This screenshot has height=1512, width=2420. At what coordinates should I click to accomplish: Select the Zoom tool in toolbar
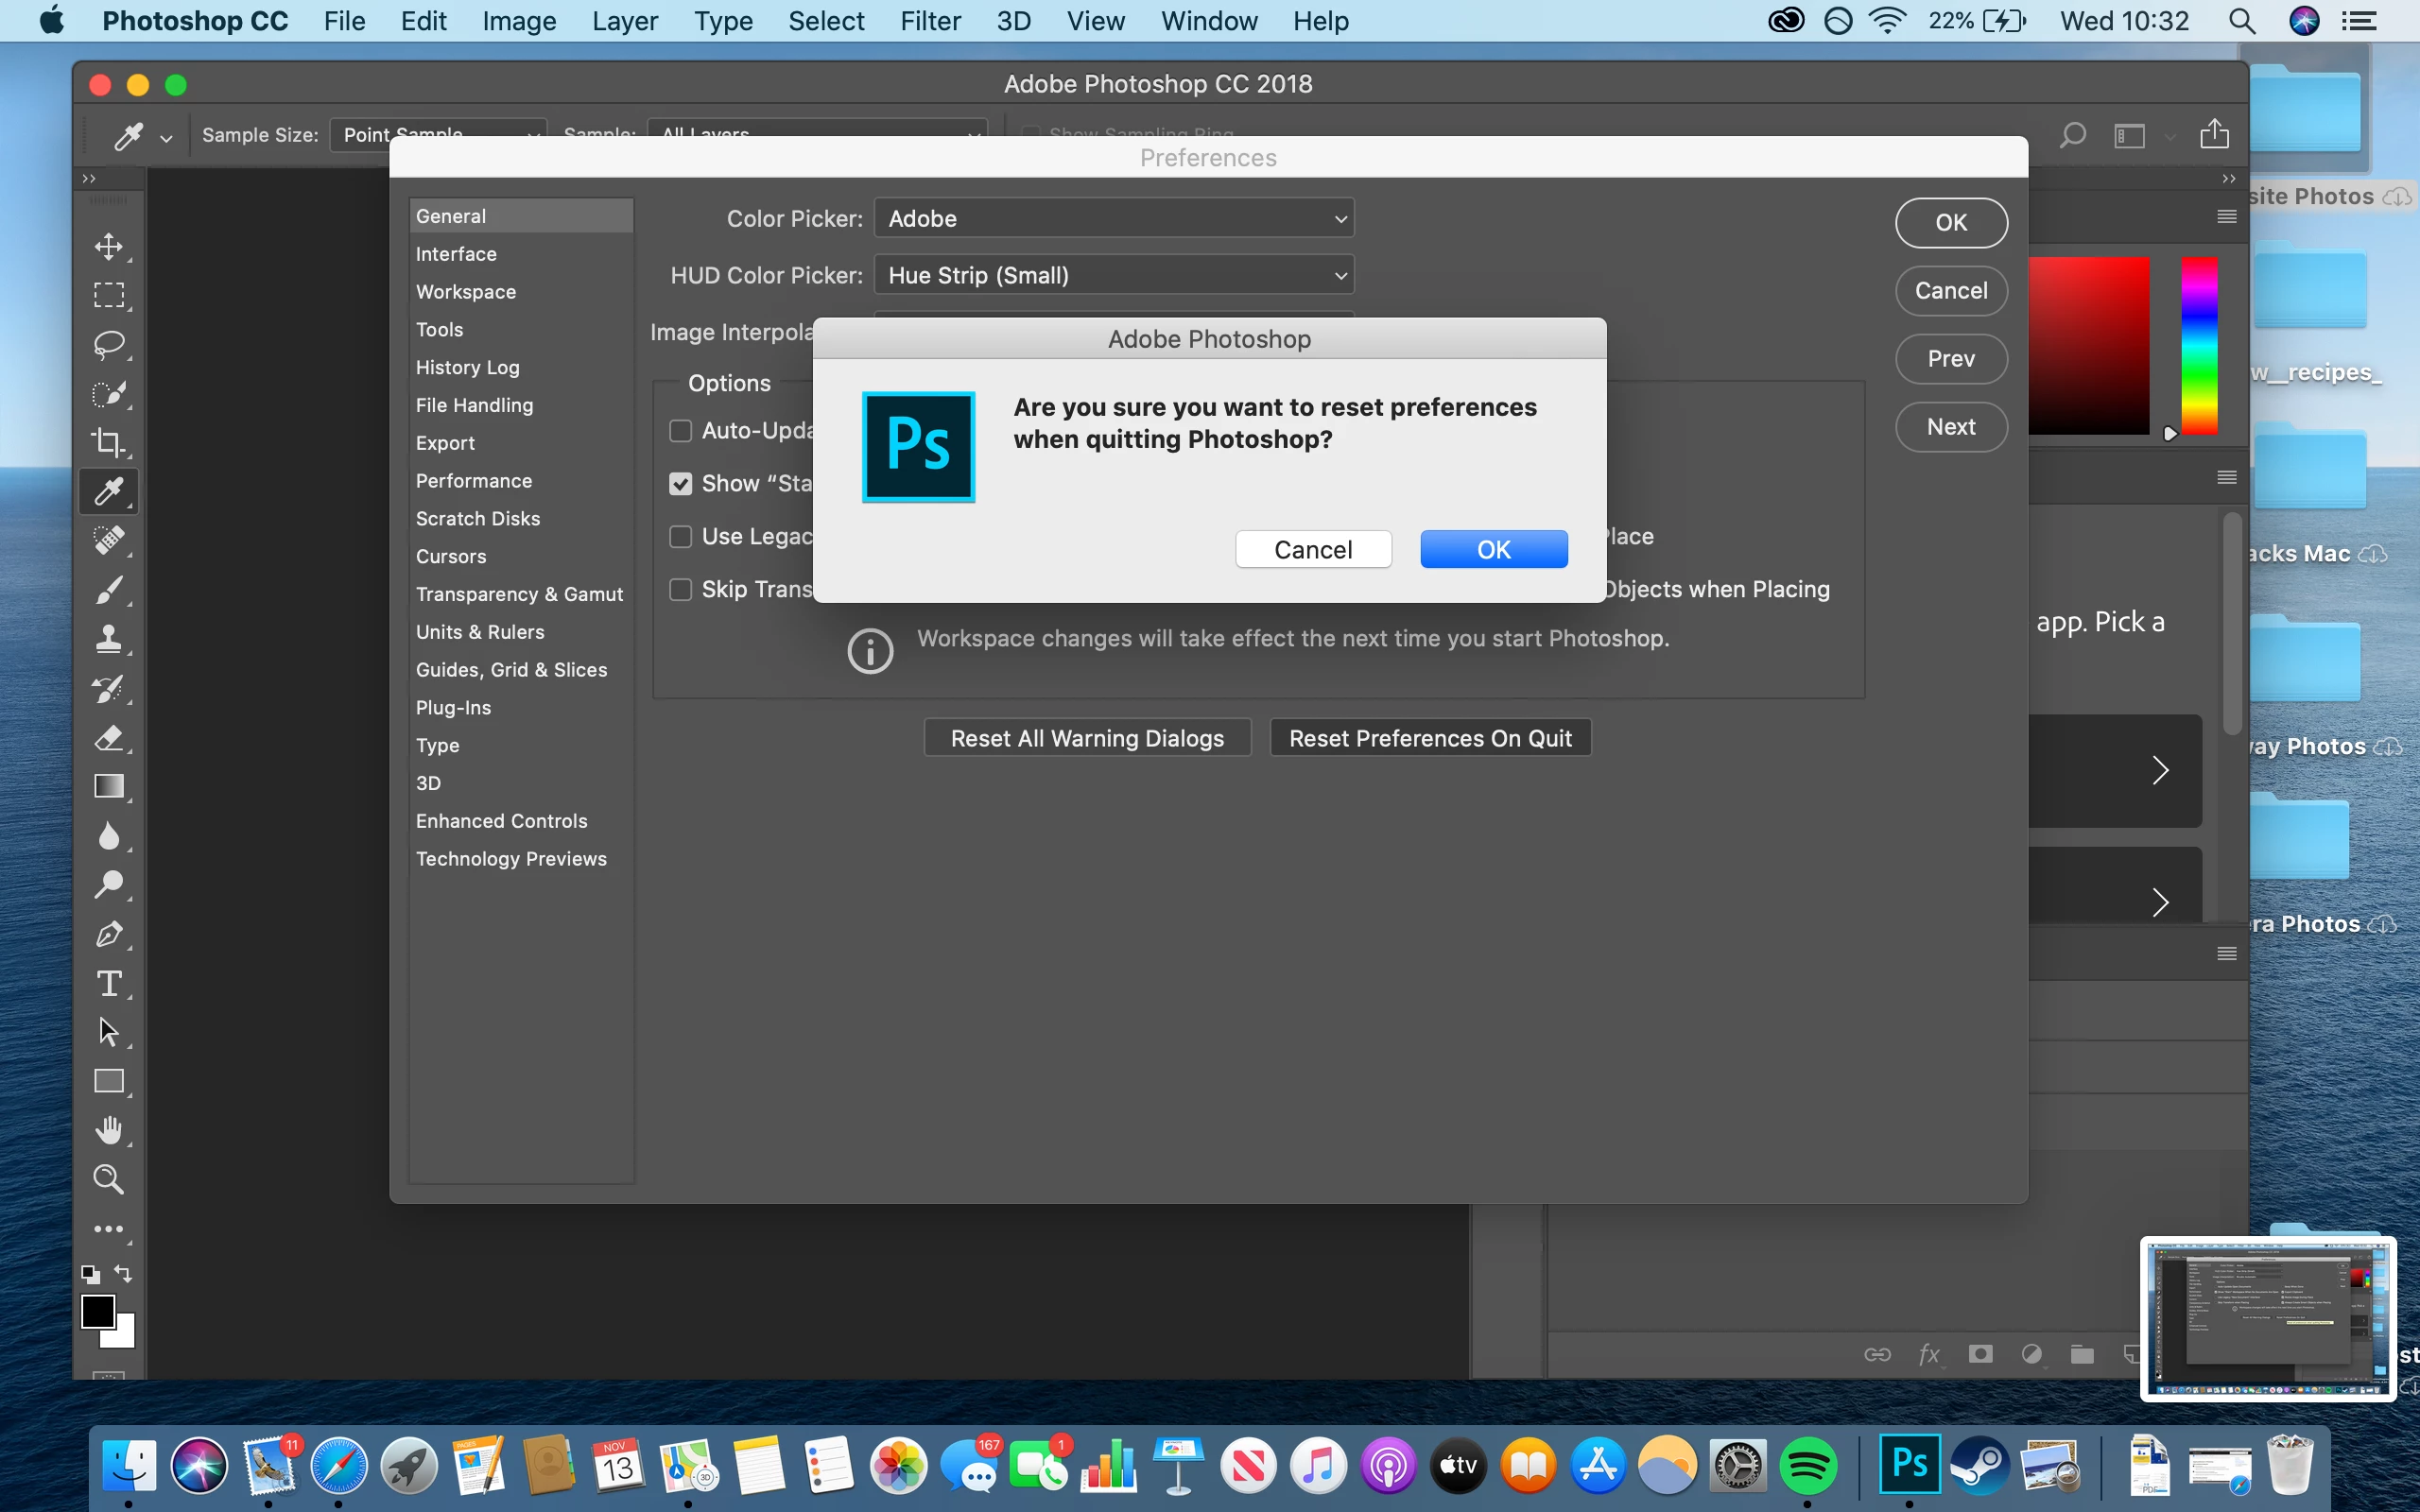[108, 1179]
